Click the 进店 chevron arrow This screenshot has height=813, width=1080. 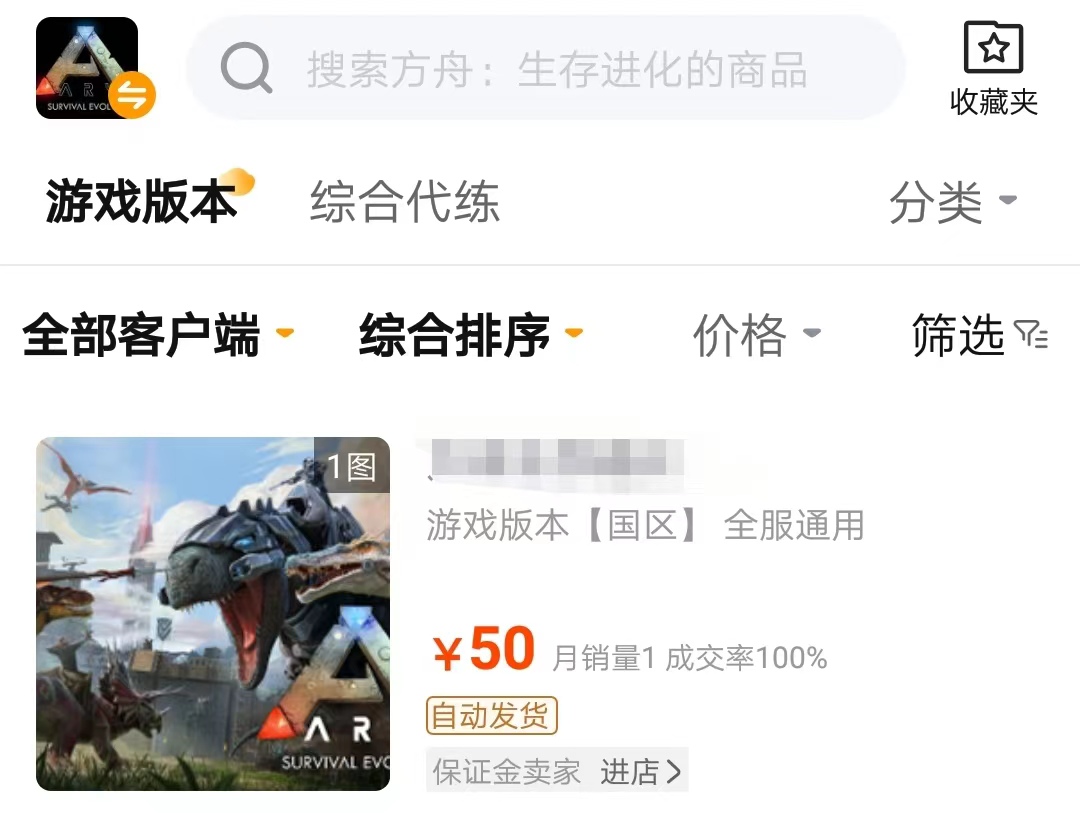pyautogui.click(x=674, y=772)
